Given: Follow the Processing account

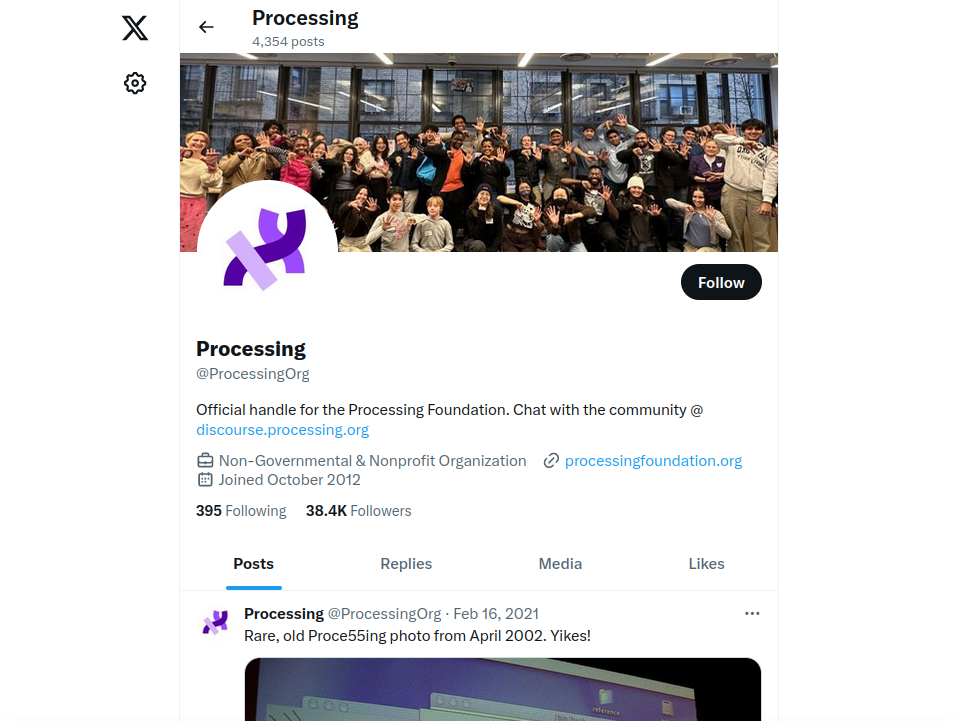Looking at the screenshot, I should point(721,282).
